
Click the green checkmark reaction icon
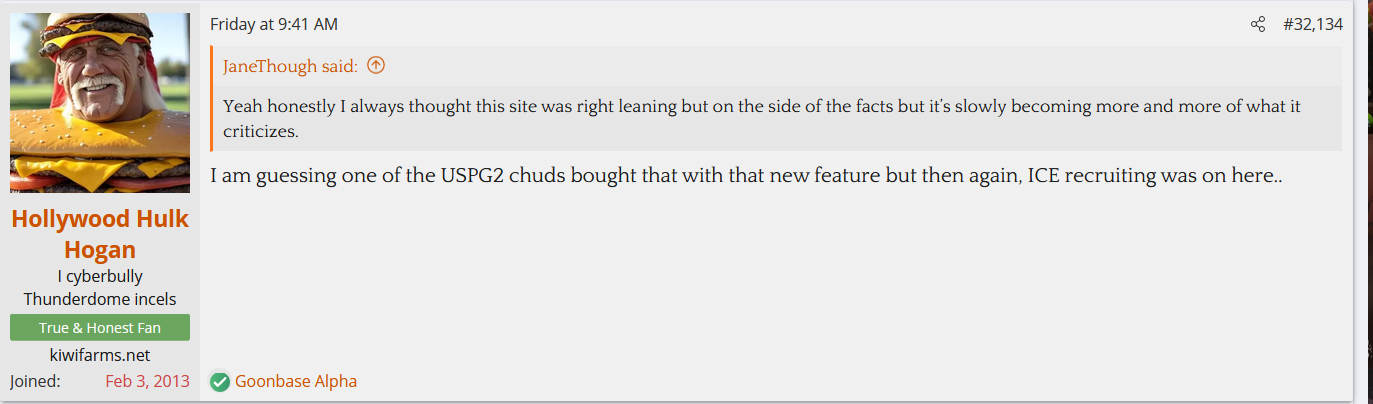(x=220, y=382)
